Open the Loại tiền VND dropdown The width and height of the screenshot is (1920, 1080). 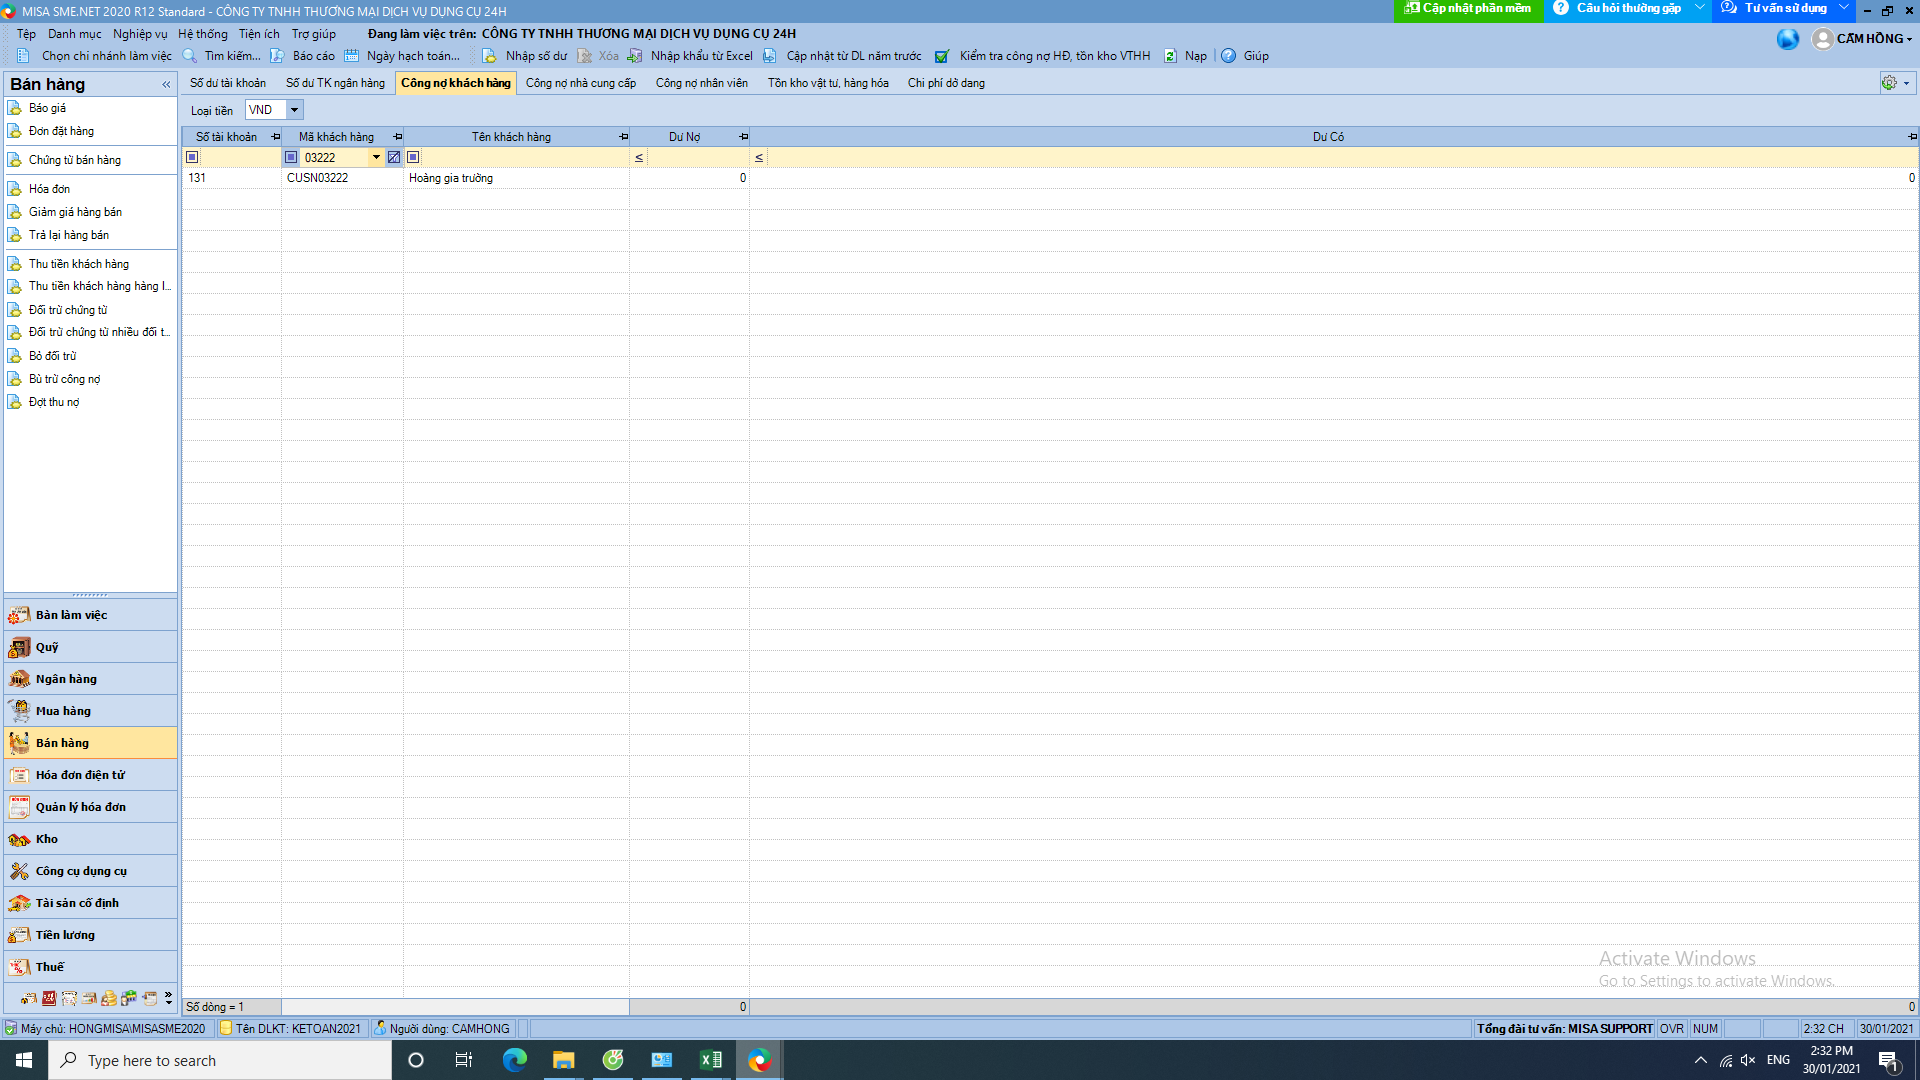coord(294,110)
